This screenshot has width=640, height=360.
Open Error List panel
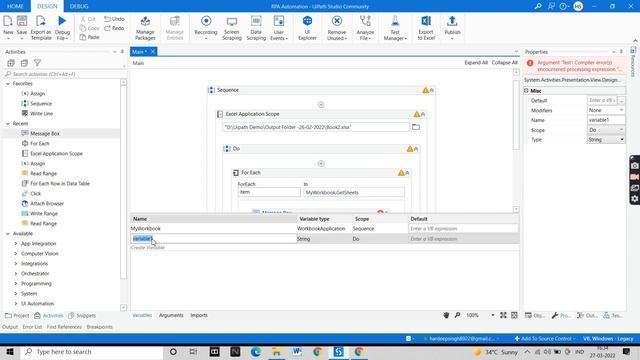[x=32, y=327]
